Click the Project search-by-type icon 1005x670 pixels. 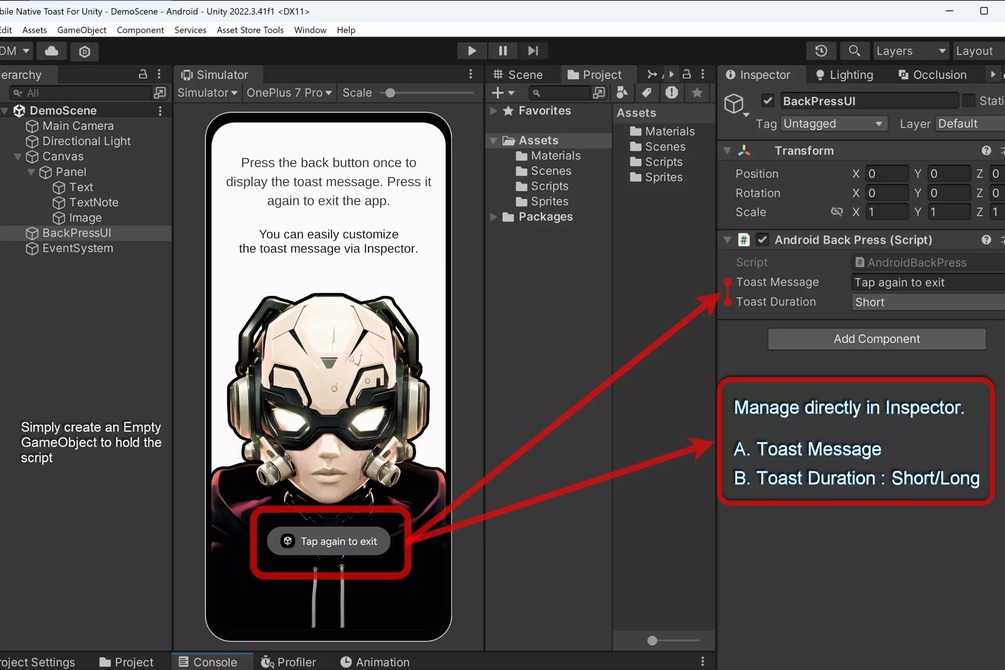[599, 93]
